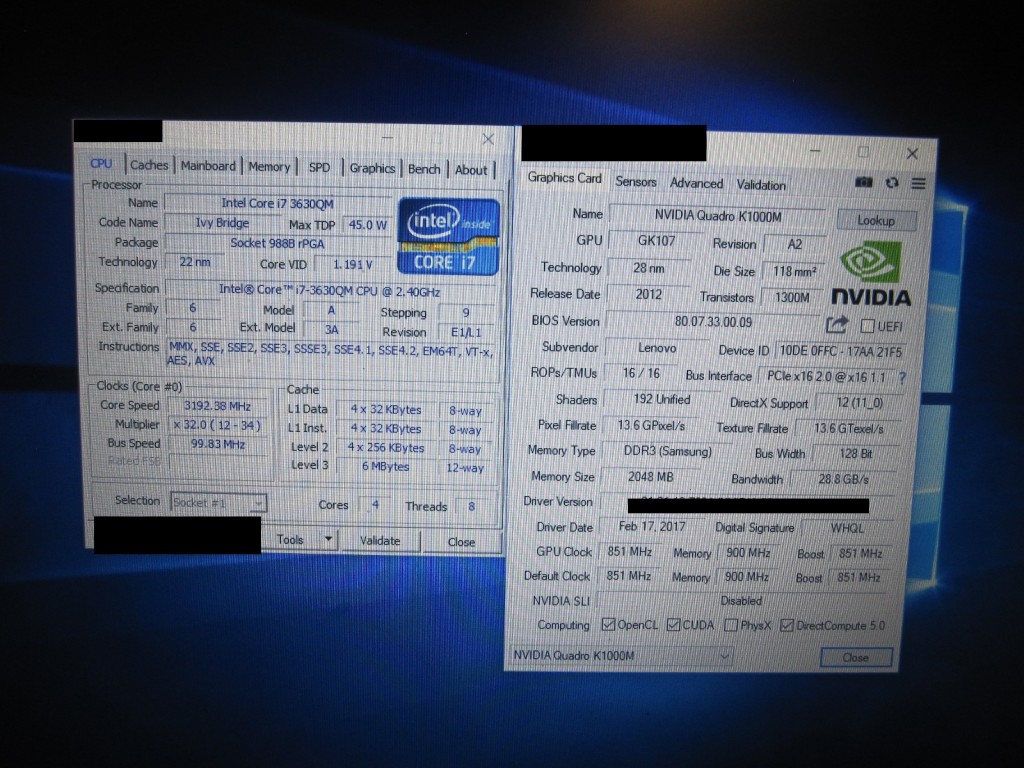The width and height of the screenshot is (1024, 768).
Task: Click the Code Name value 'Ivy Bridge'
Action: [222, 223]
